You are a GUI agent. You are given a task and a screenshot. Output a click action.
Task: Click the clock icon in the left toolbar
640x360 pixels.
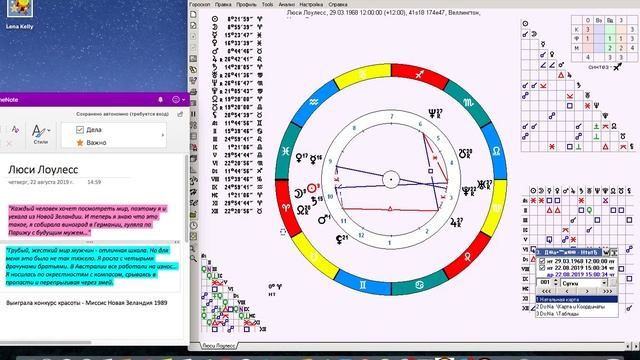193,225
